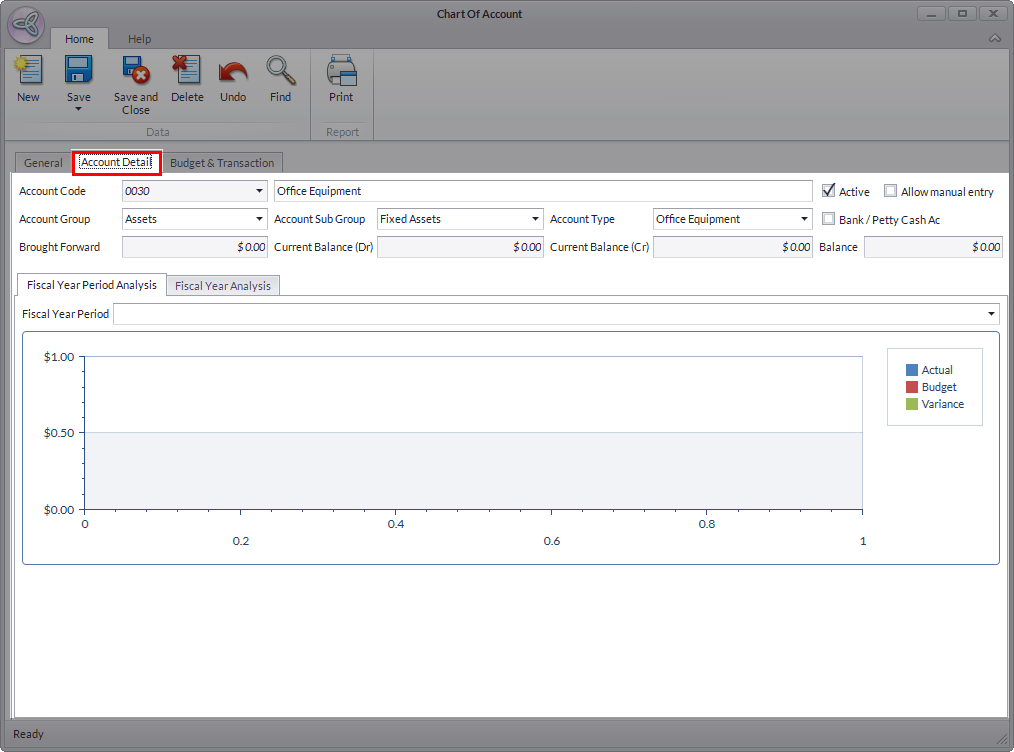The image size is (1014, 752).
Task: Switch to the Budget & Transaction tab
Action: pyautogui.click(x=222, y=163)
